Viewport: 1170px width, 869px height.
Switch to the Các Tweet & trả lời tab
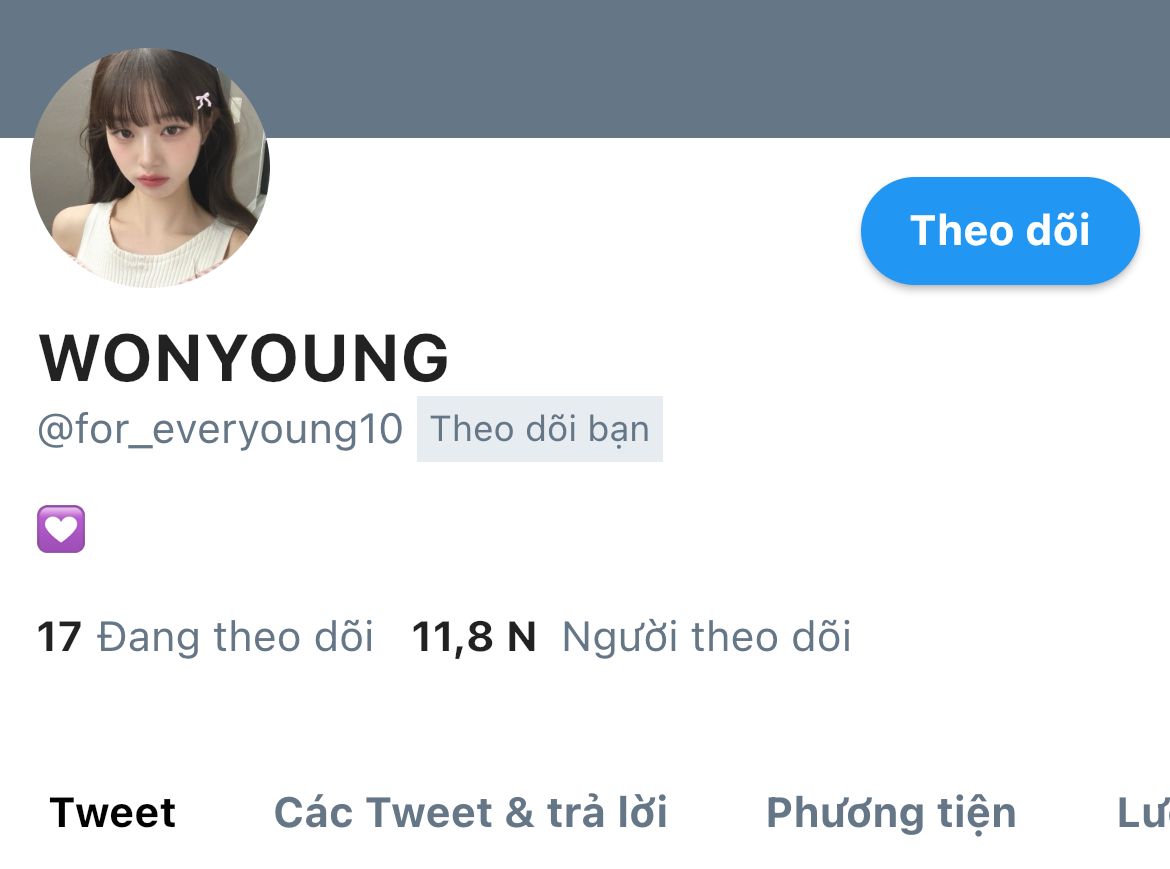click(x=470, y=812)
